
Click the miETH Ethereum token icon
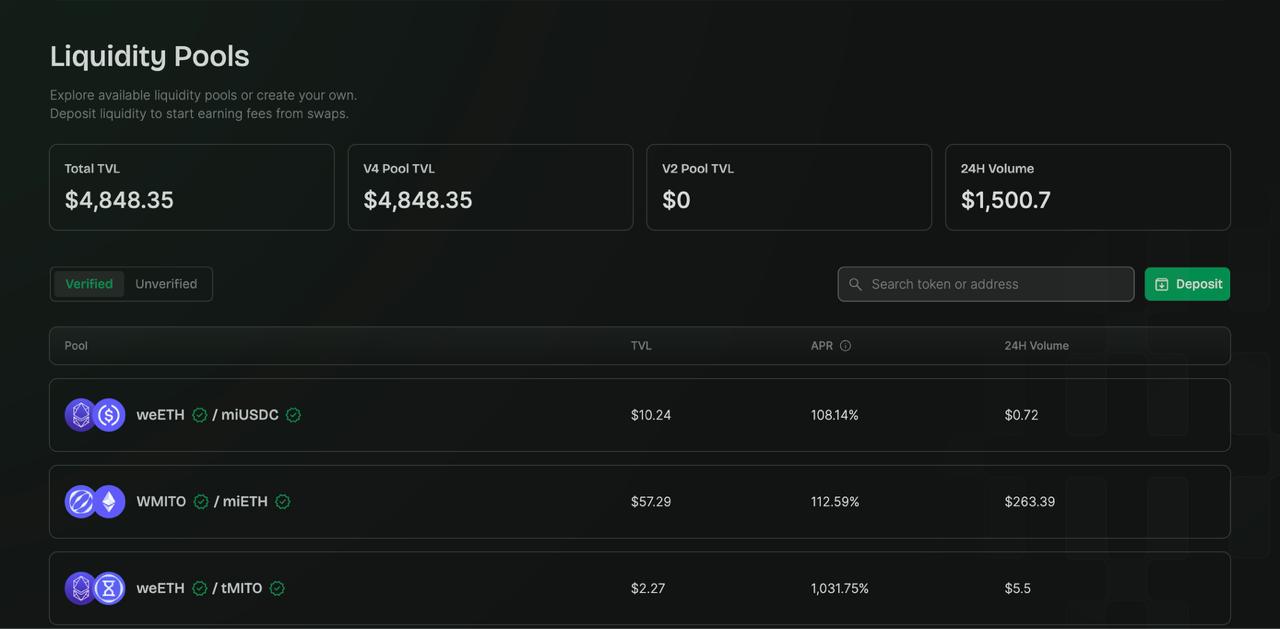click(x=109, y=502)
